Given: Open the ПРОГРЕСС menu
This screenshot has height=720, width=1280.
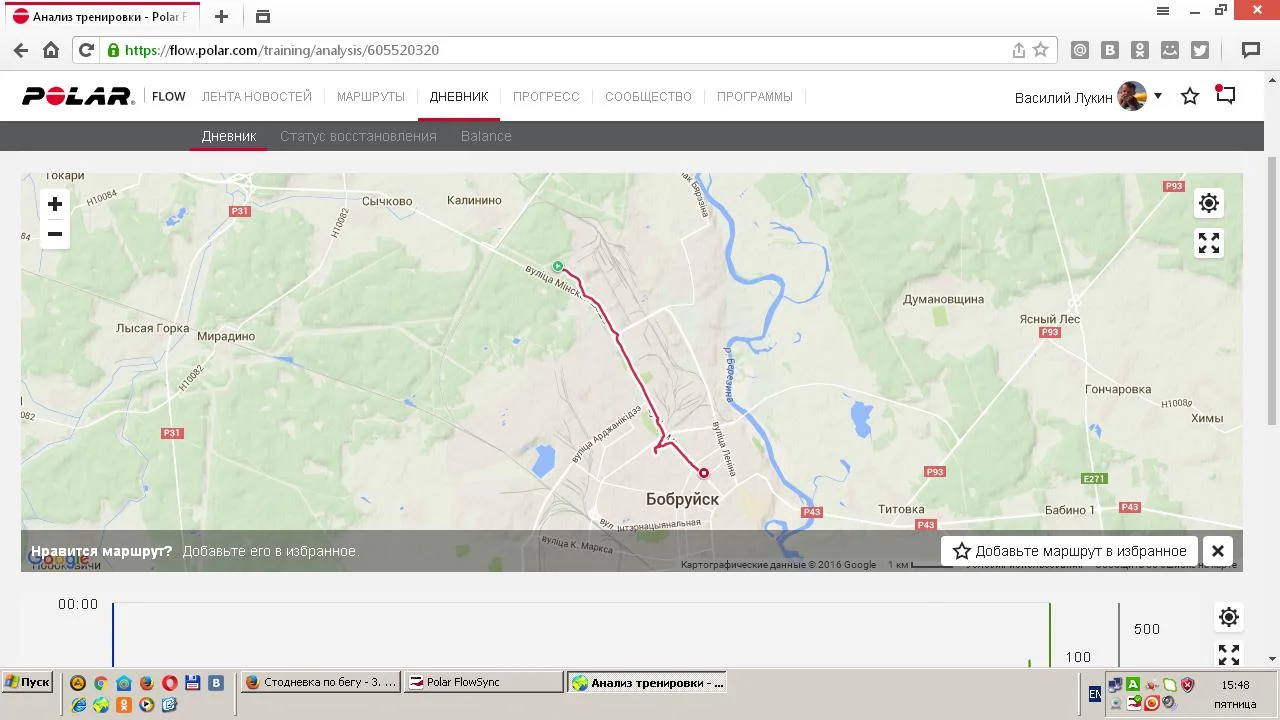Looking at the screenshot, I should [x=546, y=97].
